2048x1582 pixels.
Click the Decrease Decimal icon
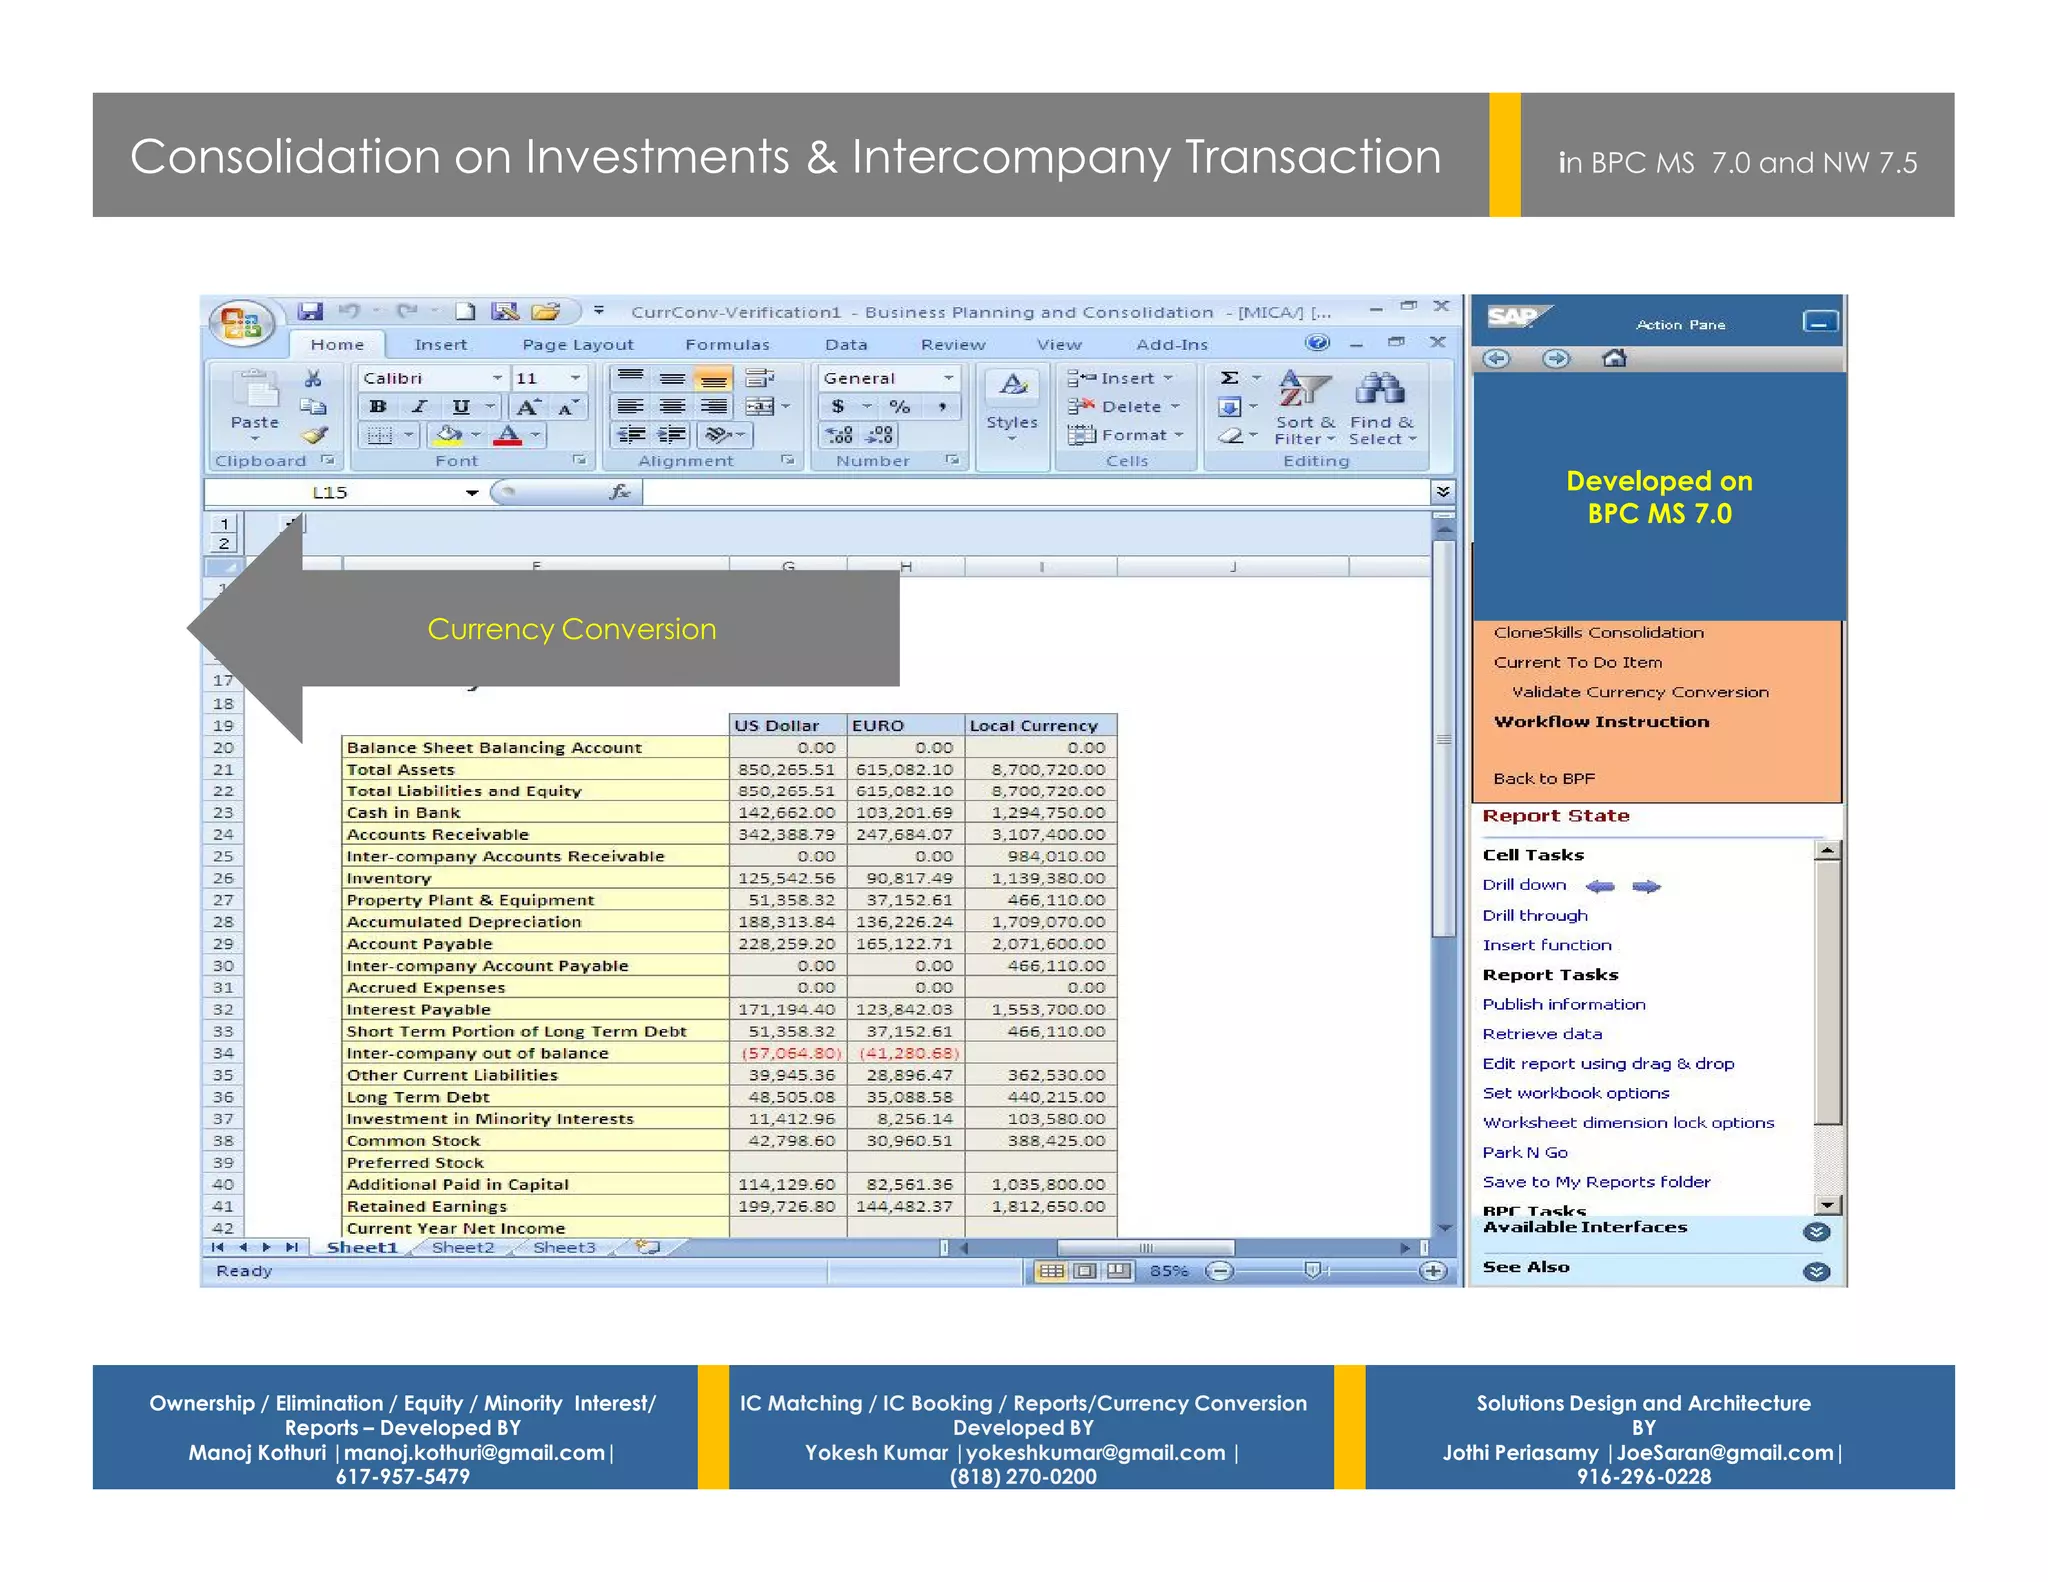click(879, 435)
